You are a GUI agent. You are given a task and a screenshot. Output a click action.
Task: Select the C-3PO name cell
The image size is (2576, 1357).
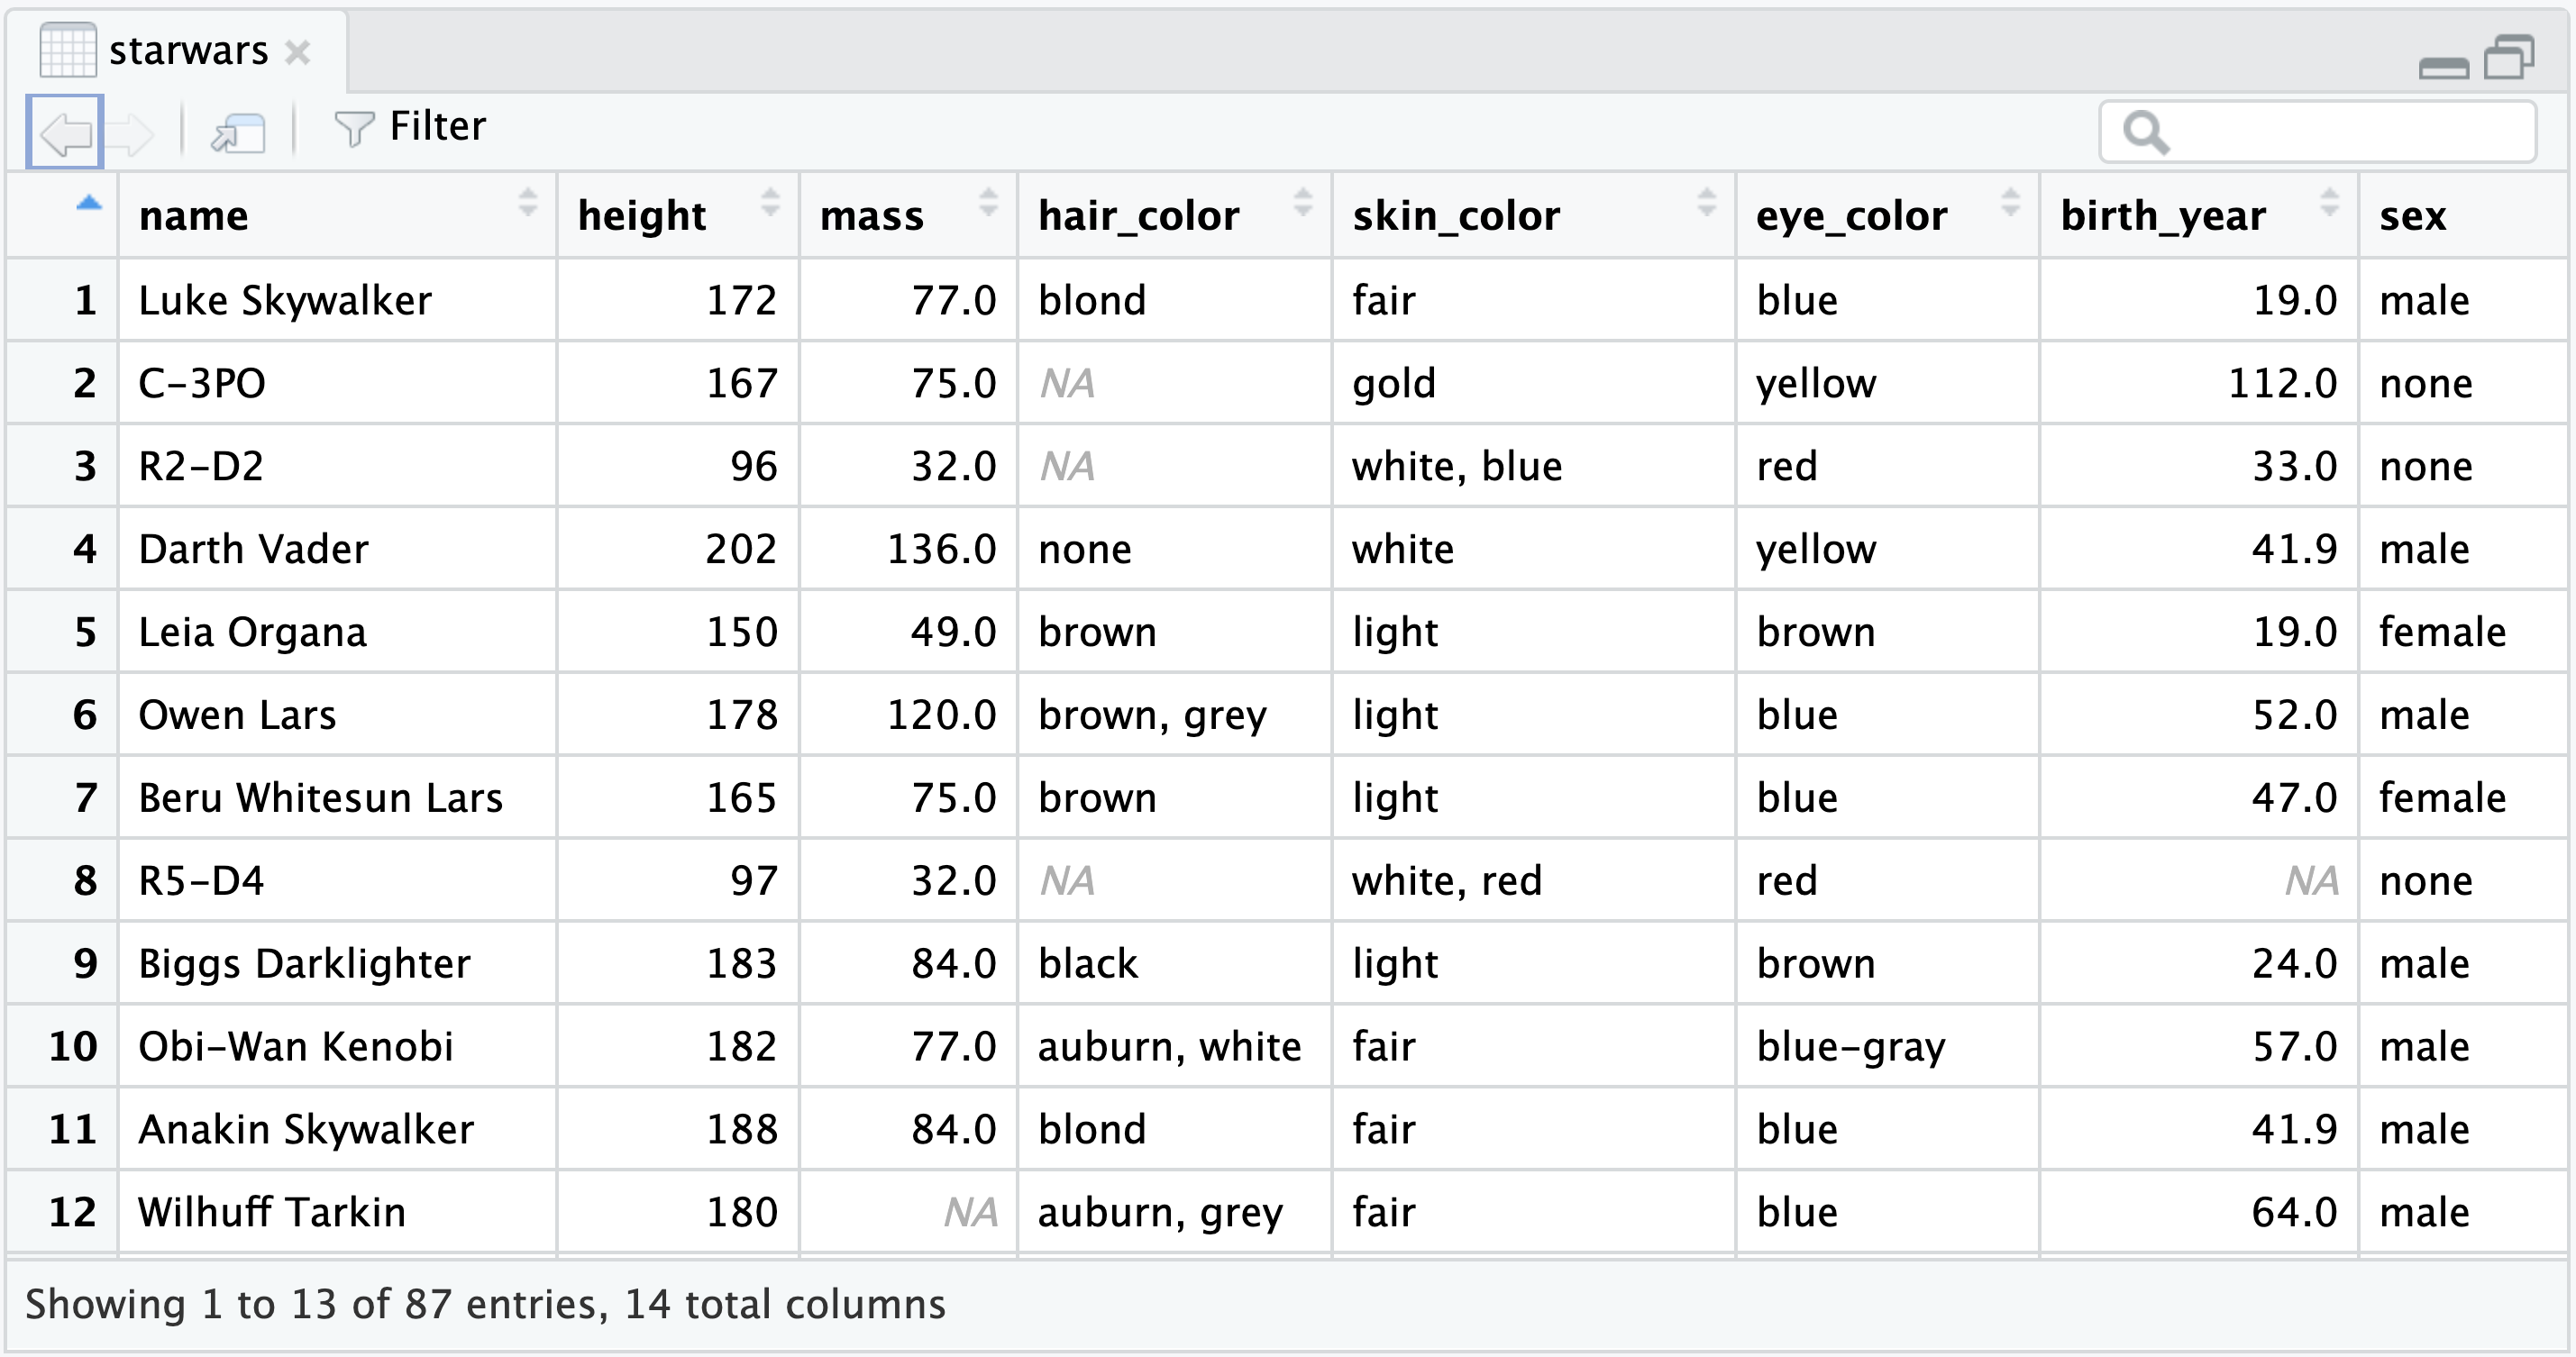[x=337, y=383]
